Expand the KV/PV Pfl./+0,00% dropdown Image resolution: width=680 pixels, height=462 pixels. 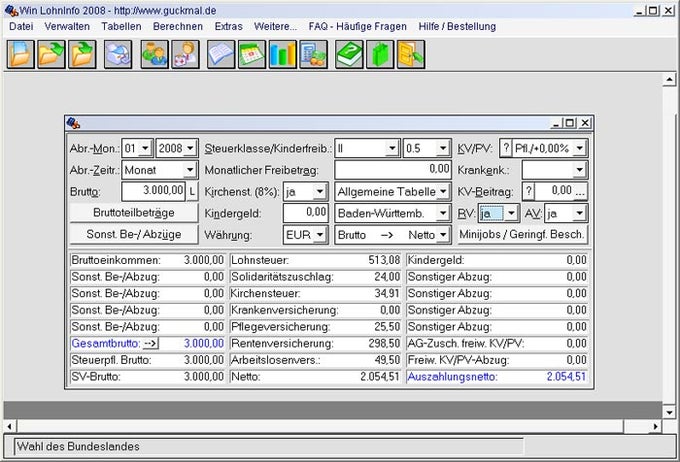(x=580, y=148)
